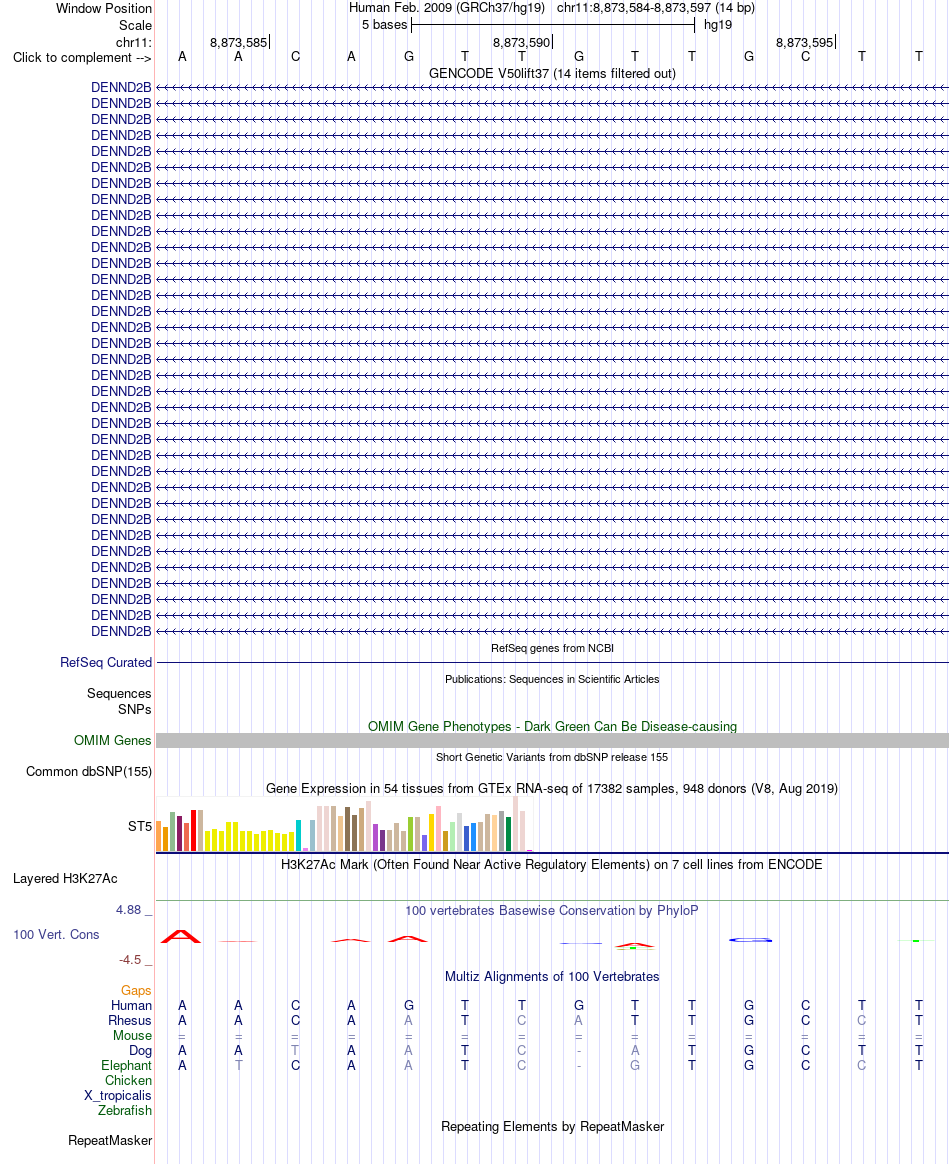This screenshot has height=1164, width=950.
Task: Click the Gaps row label
Action: coord(136,990)
